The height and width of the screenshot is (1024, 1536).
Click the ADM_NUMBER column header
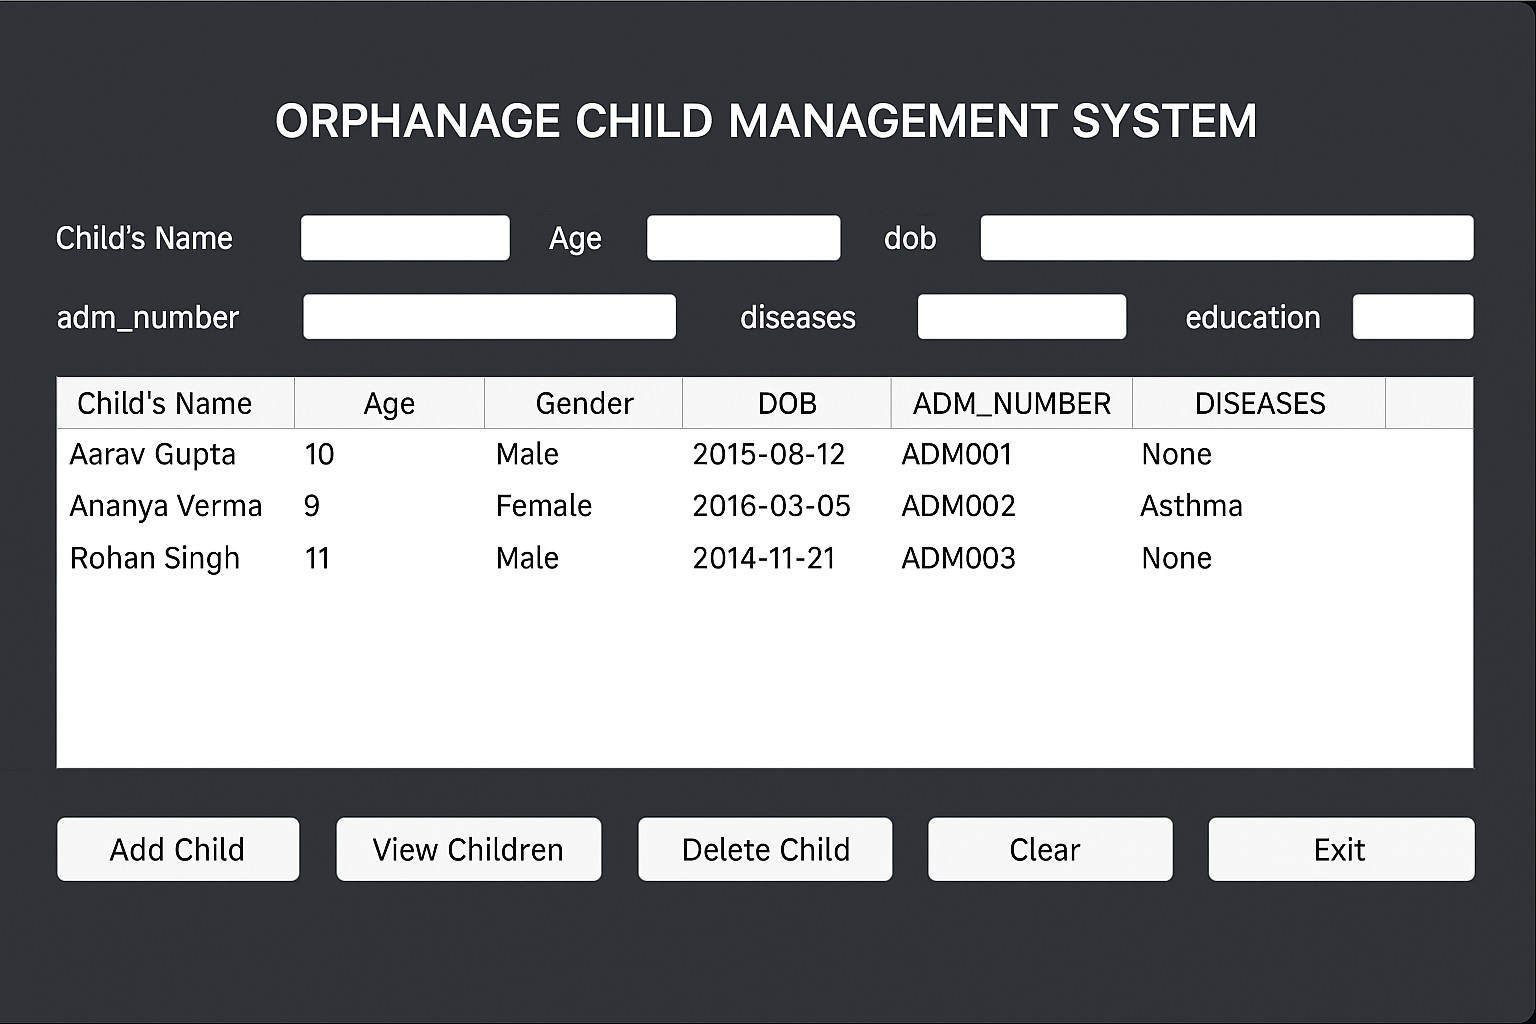[x=1011, y=403]
